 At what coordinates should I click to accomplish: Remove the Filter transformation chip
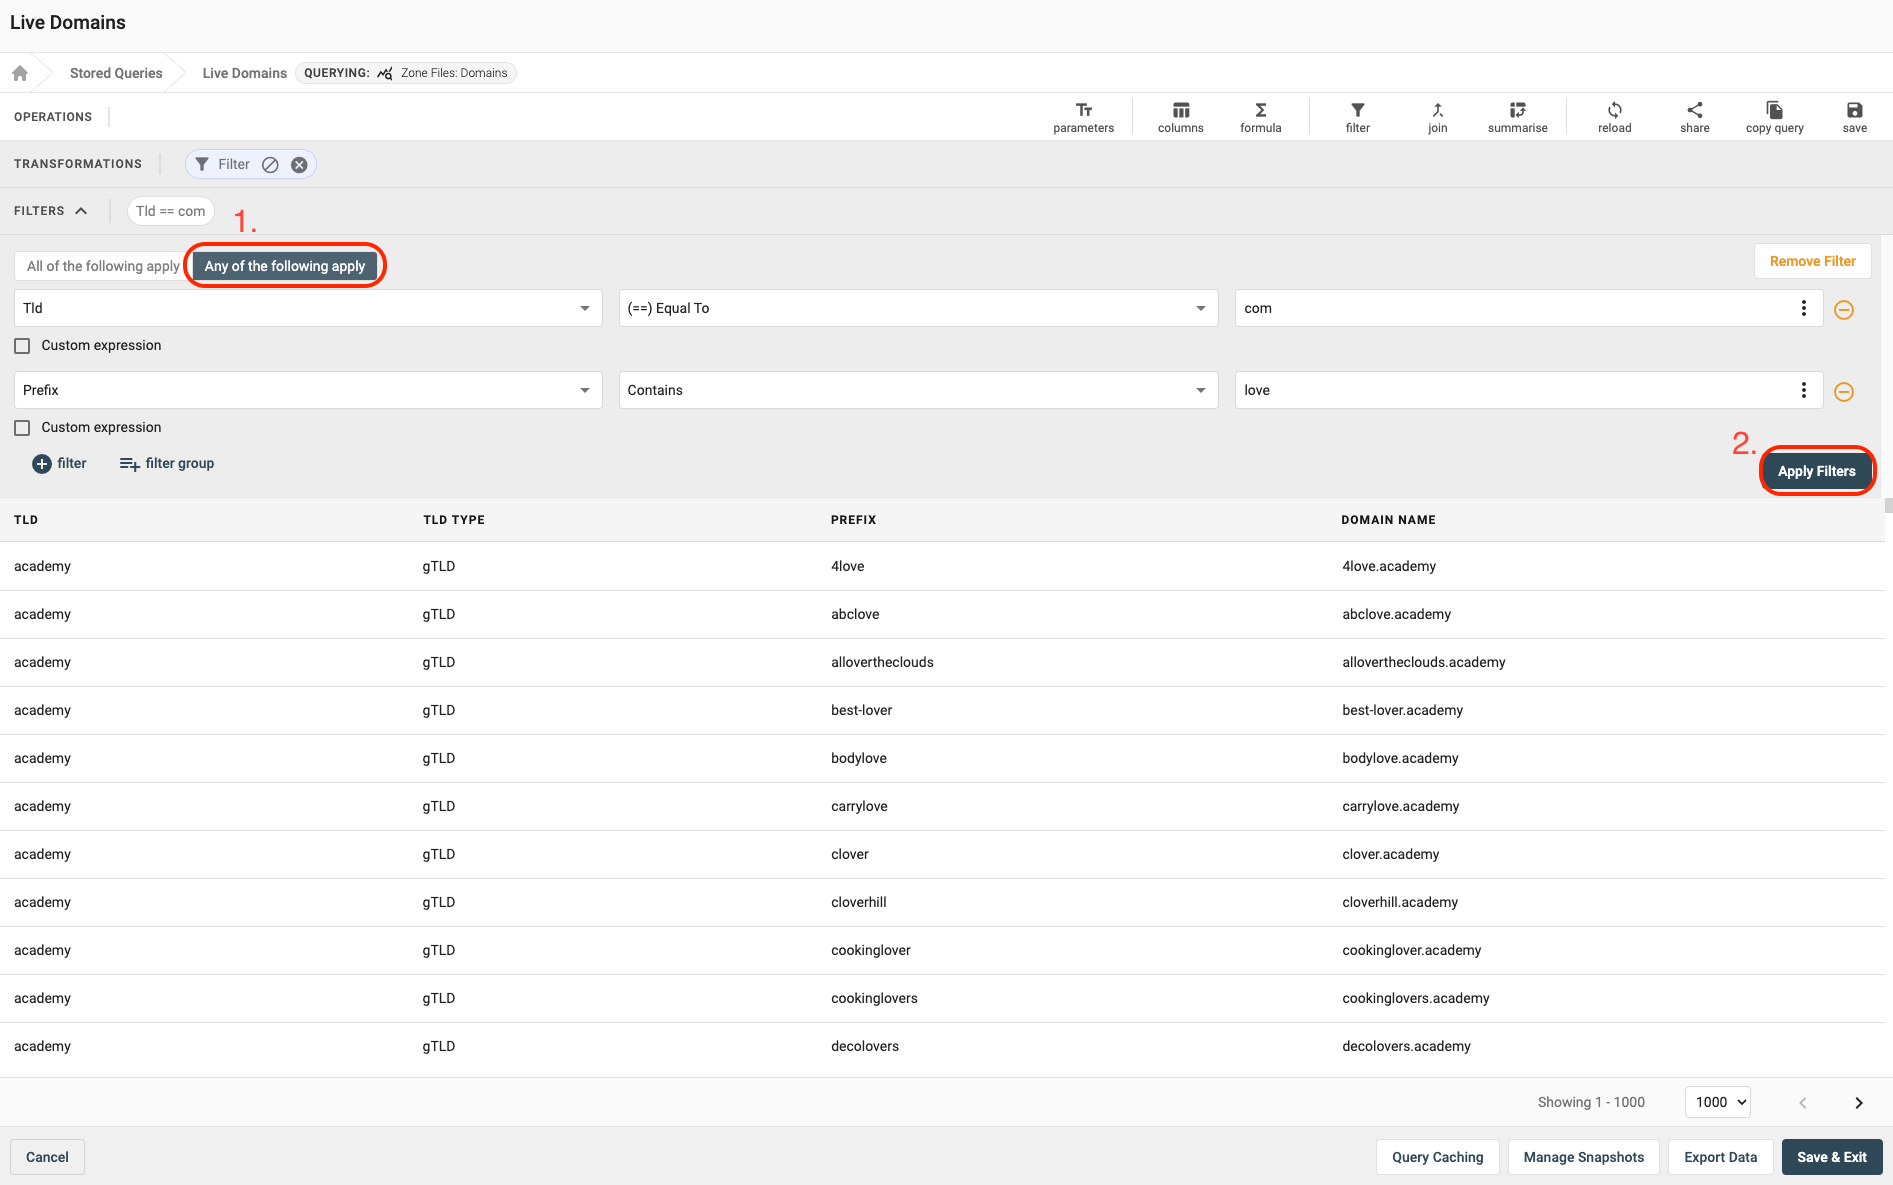click(299, 165)
